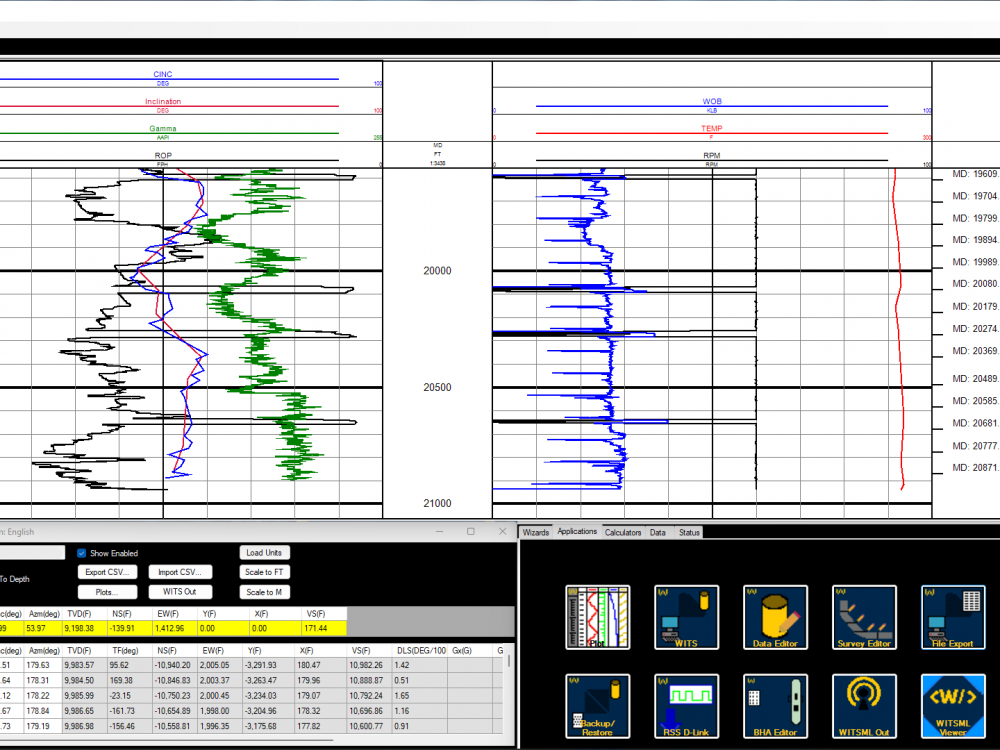Click the Export CSV button
The image size is (1000, 750).
coord(107,573)
